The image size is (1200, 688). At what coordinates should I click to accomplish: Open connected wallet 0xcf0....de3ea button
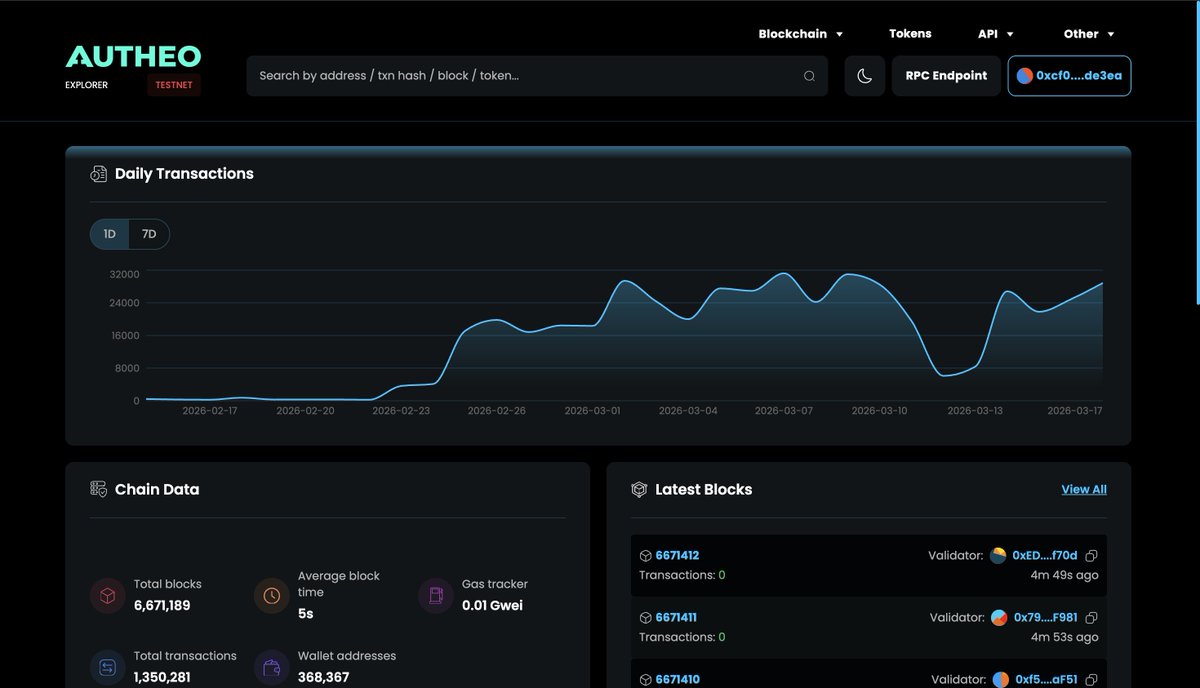click(x=1069, y=76)
